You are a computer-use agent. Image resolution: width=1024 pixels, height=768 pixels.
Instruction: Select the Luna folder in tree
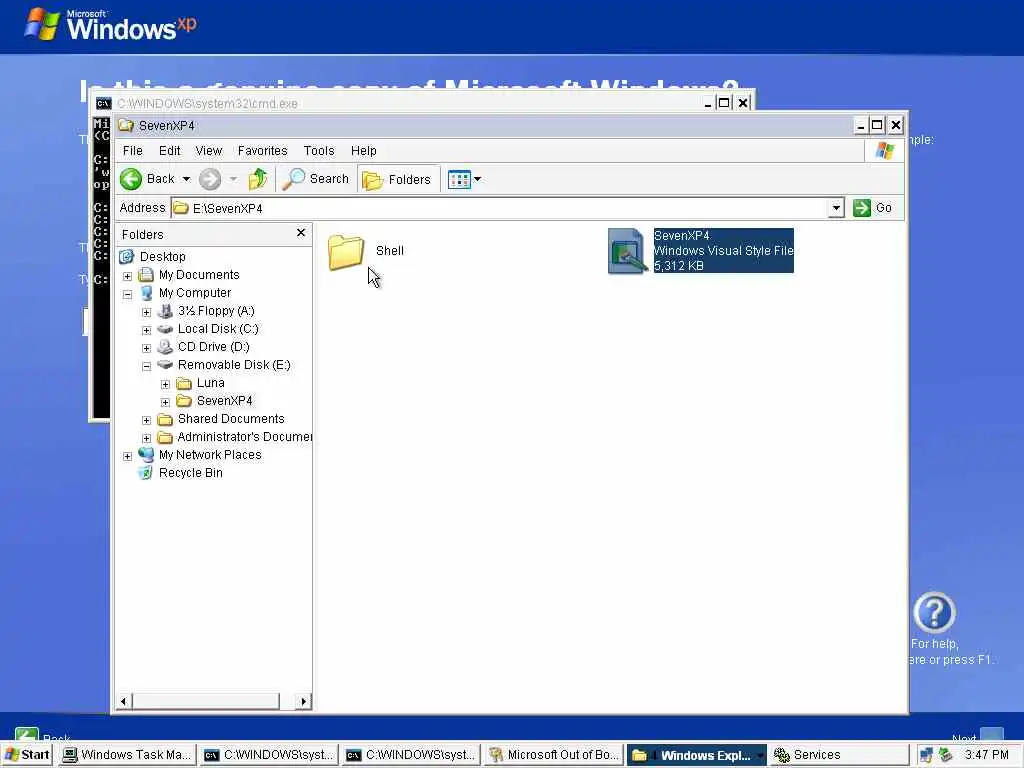[x=210, y=383]
